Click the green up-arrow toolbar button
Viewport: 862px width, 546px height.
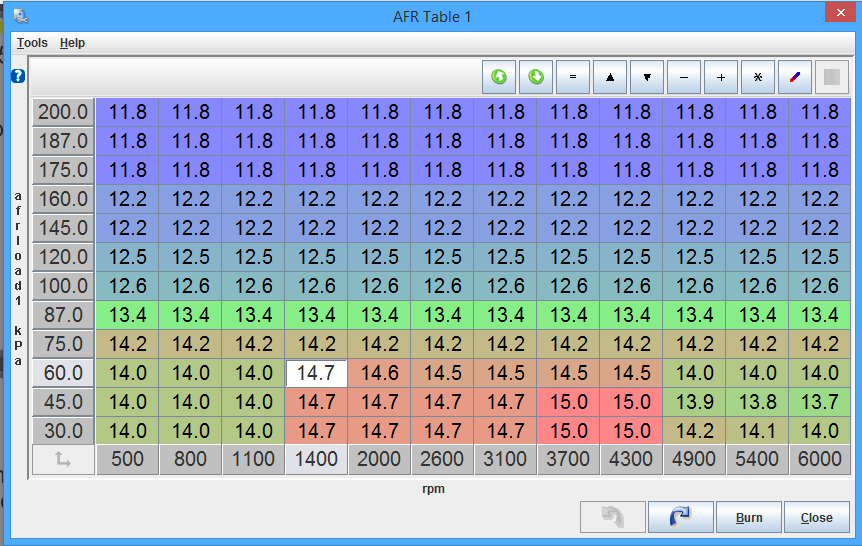point(499,77)
